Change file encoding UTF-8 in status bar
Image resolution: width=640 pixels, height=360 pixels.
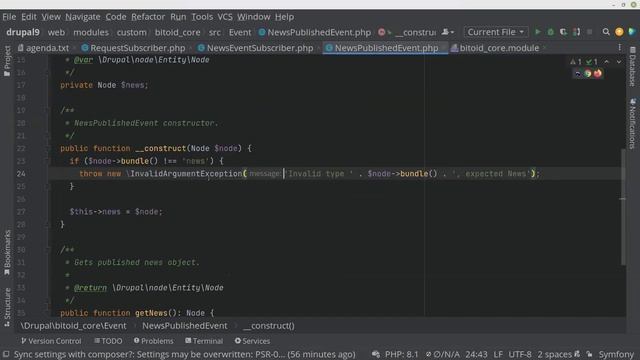pos(520,354)
